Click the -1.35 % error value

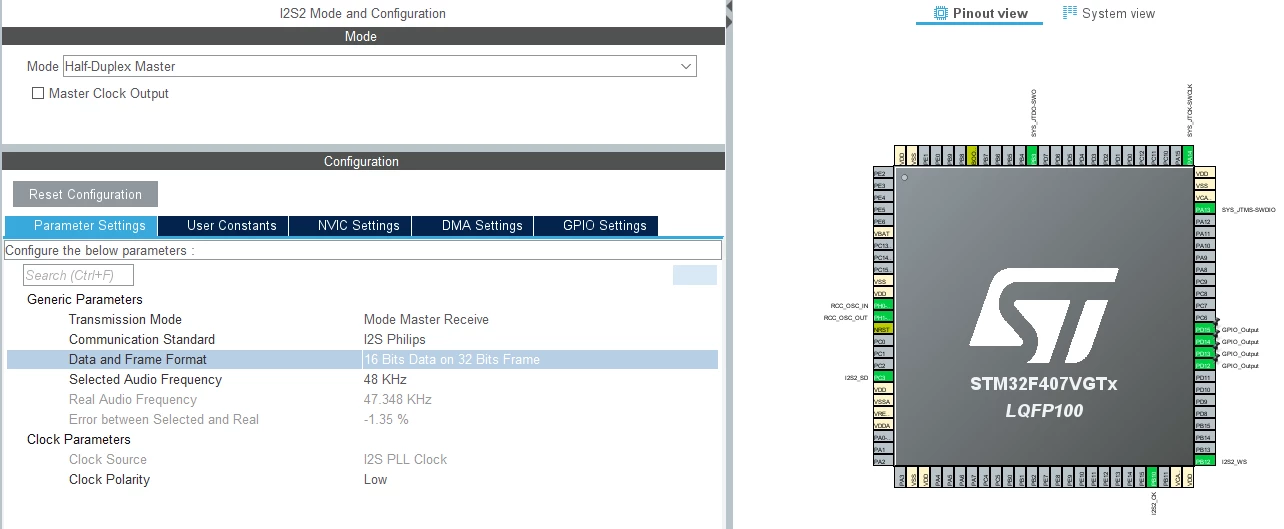(x=386, y=419)
